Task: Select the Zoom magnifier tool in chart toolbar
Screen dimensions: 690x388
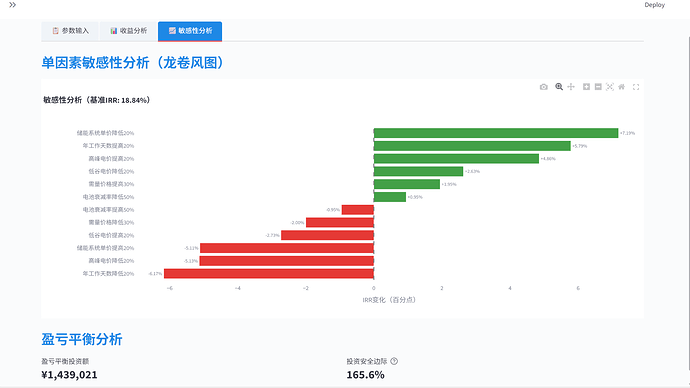Action: click(x=559, y=87)
